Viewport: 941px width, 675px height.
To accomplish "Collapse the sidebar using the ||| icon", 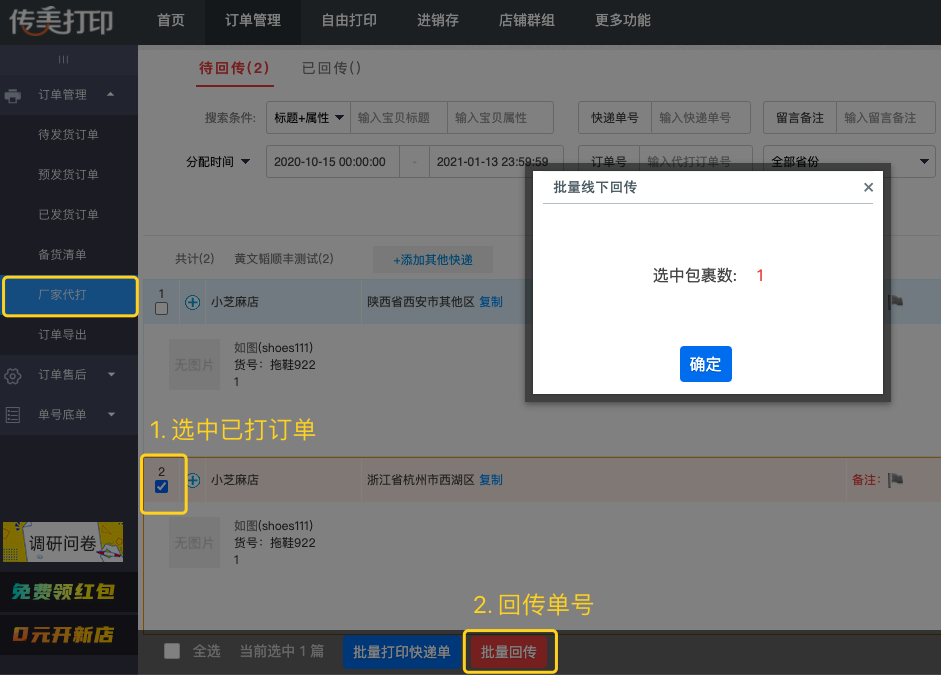I will pos(63,59).
